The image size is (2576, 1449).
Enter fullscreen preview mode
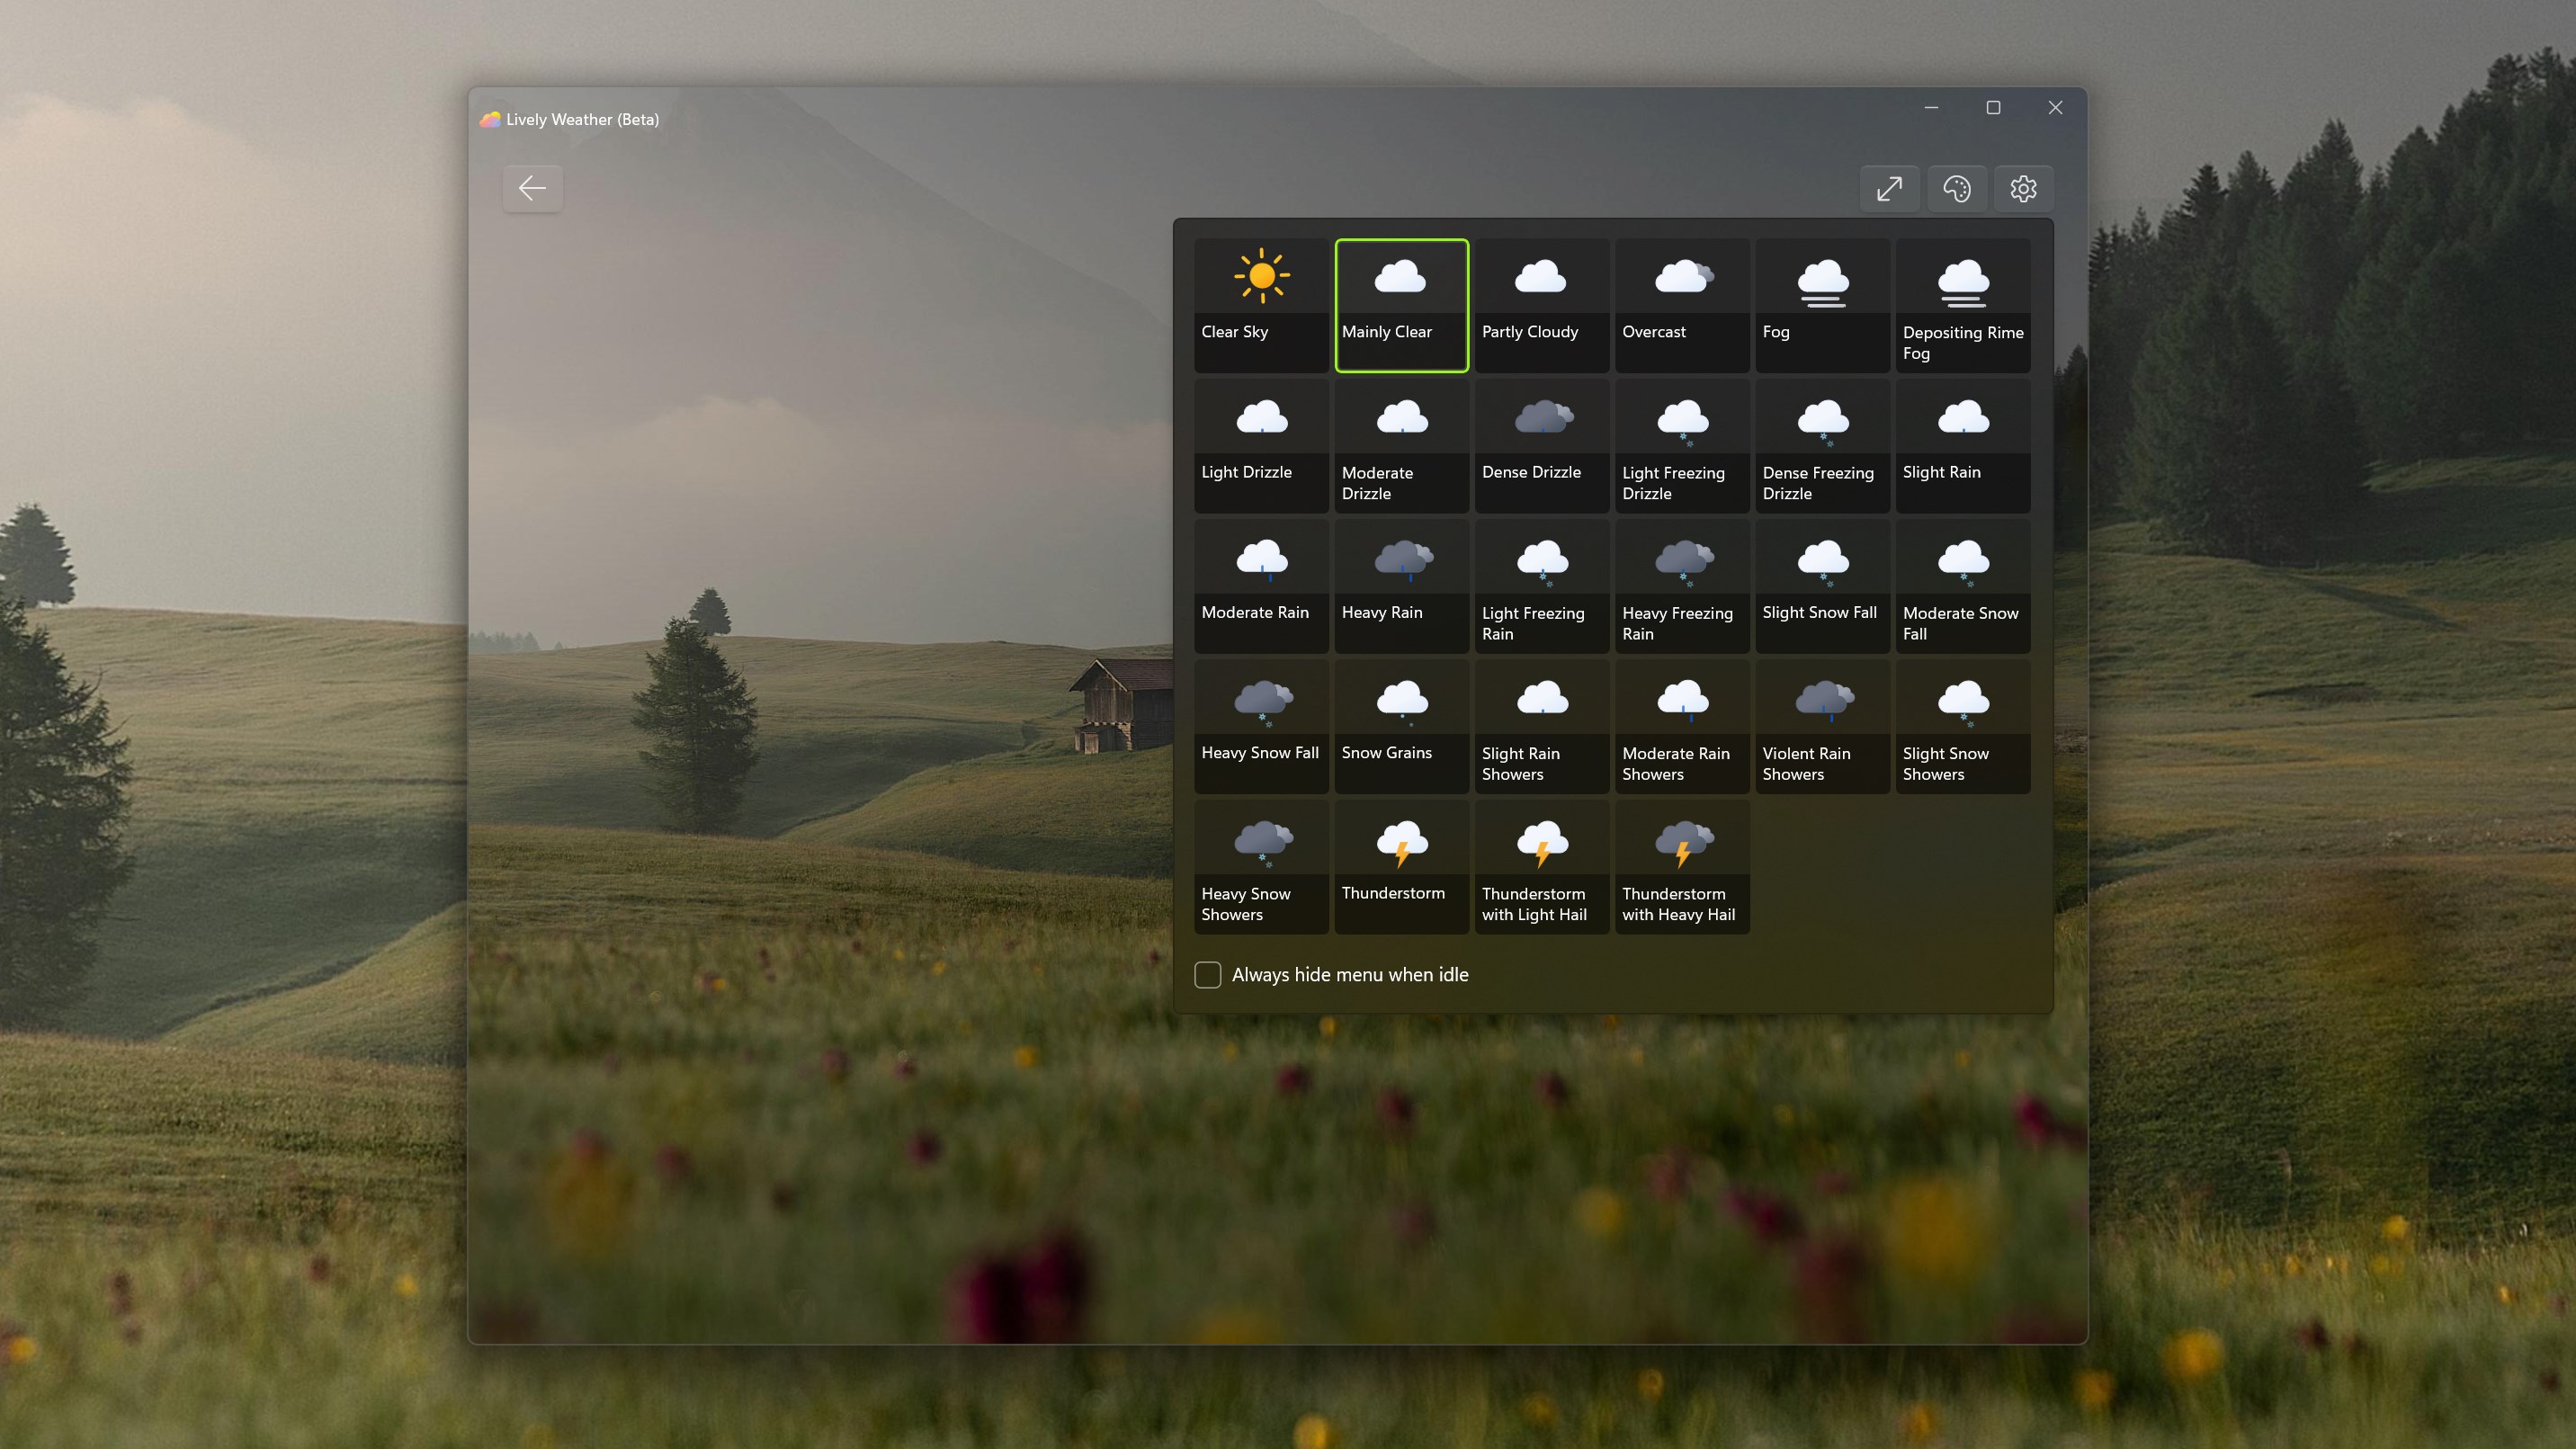(1891, 188)
